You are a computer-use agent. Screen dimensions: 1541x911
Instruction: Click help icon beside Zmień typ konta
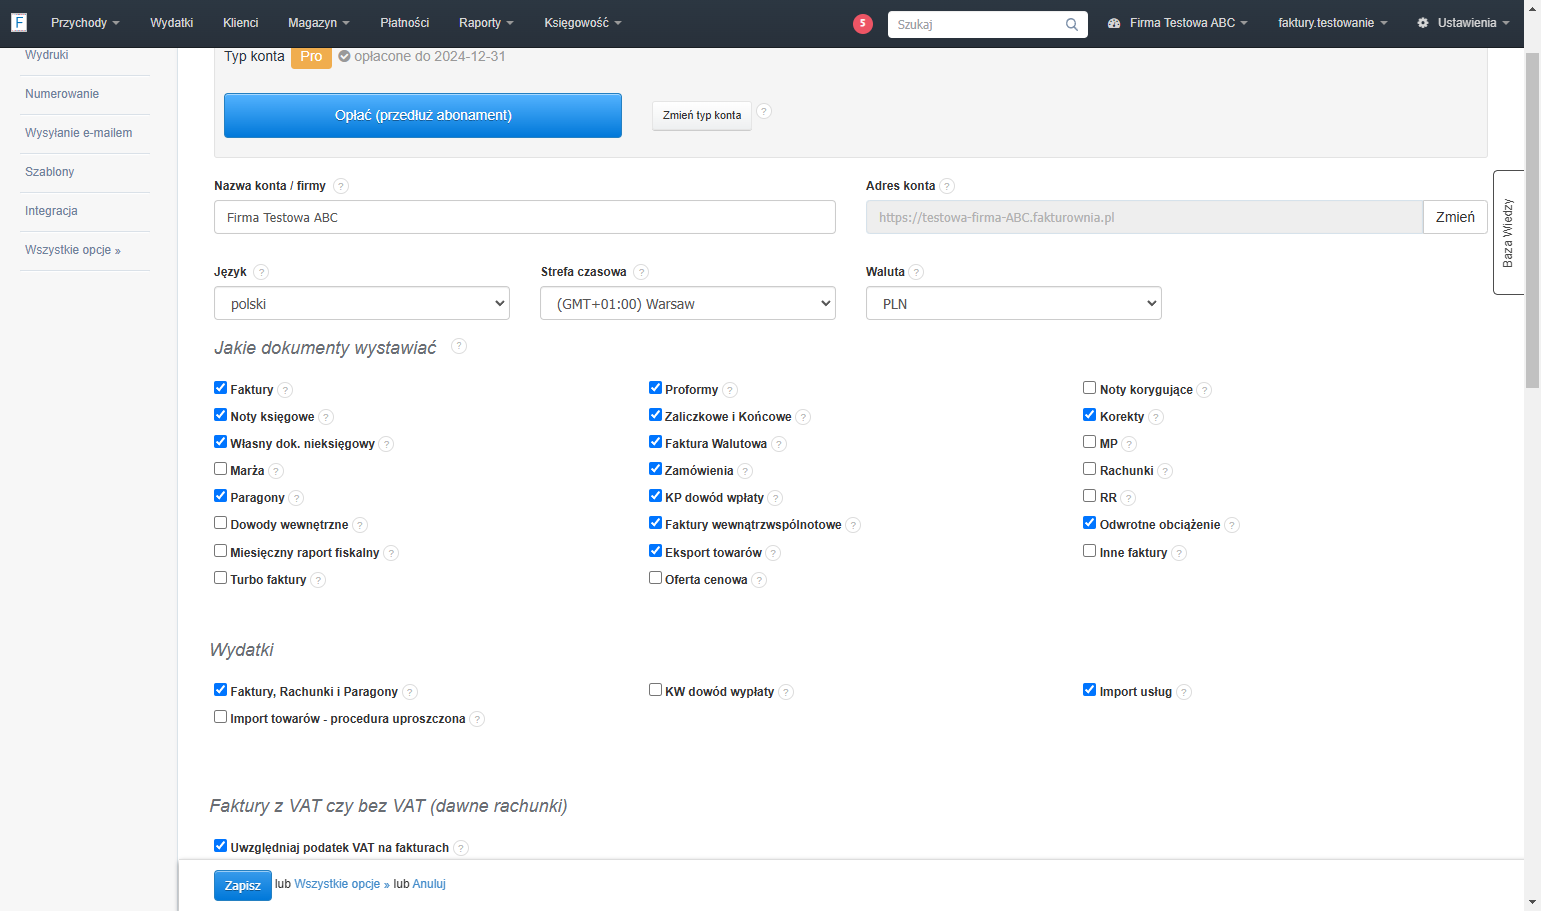pyautogui.click(x=764, y=111)
